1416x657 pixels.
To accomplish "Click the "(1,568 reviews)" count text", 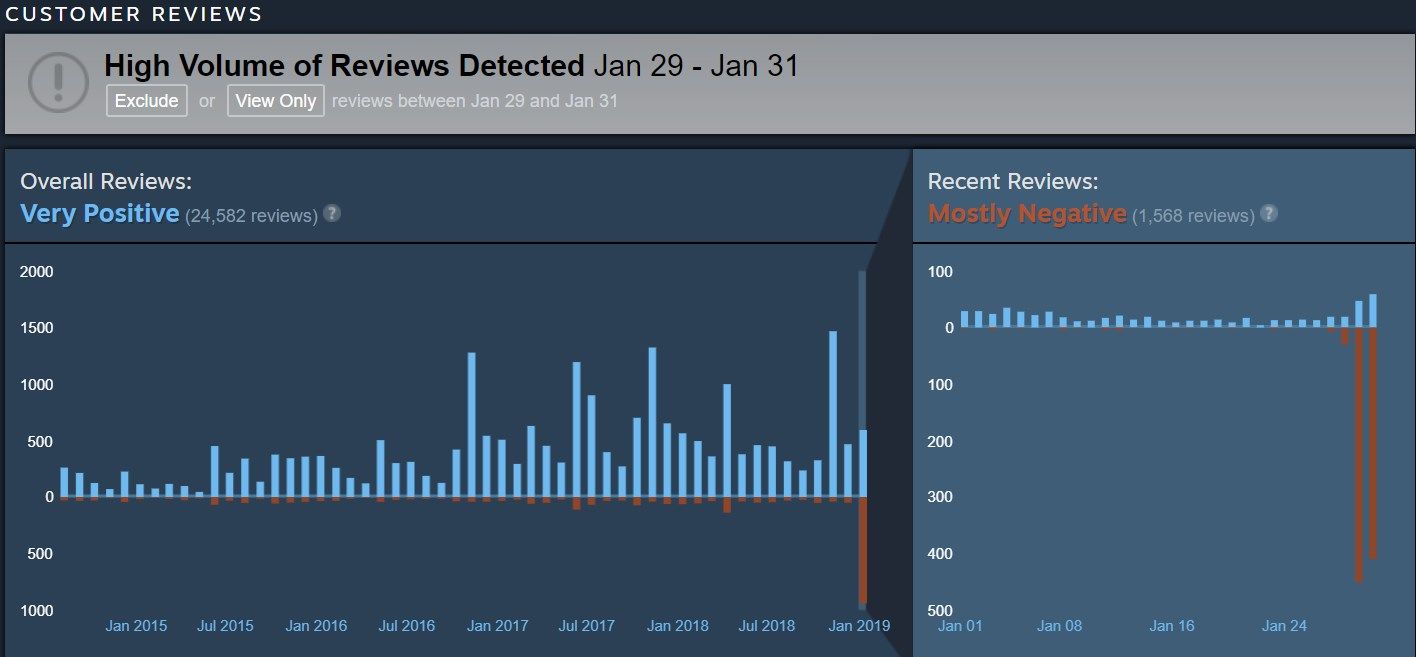I will coord(1193,215).
